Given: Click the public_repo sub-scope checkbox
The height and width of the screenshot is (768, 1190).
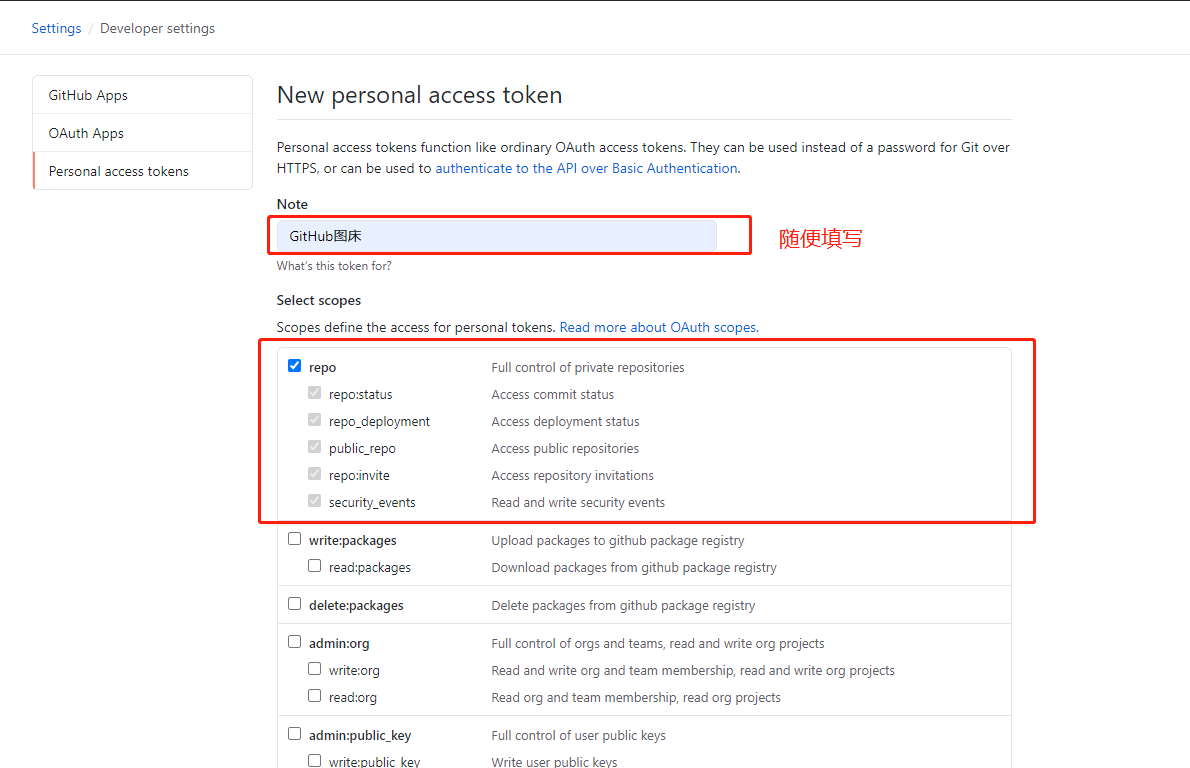Looking at the screenshot, I should 314,447.
